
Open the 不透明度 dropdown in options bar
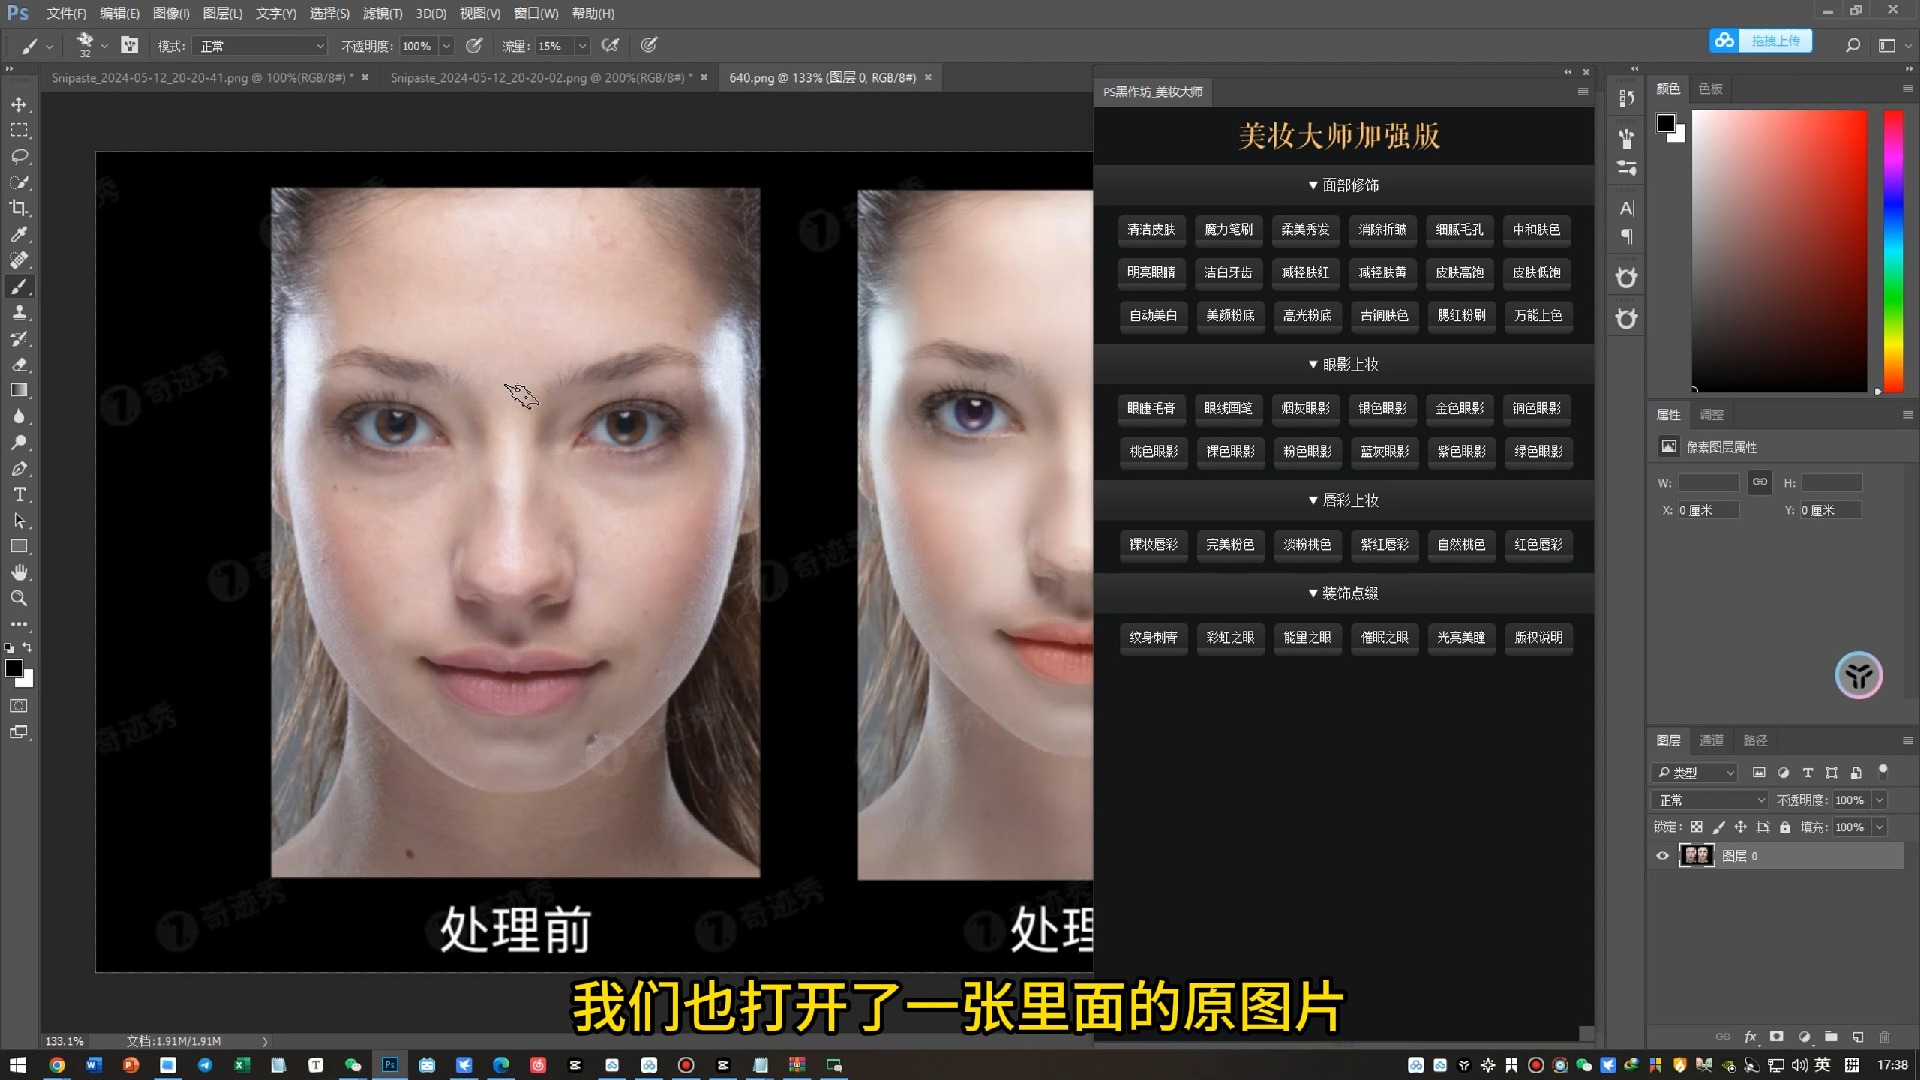[x=446, y=46]
